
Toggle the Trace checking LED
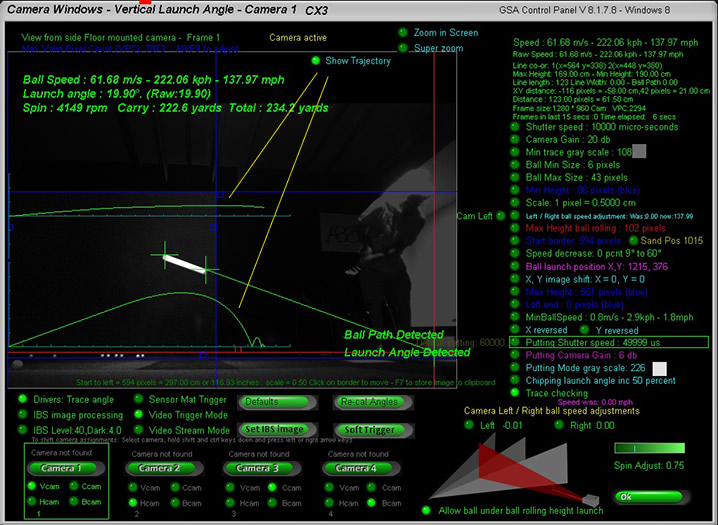click(516, 394)
